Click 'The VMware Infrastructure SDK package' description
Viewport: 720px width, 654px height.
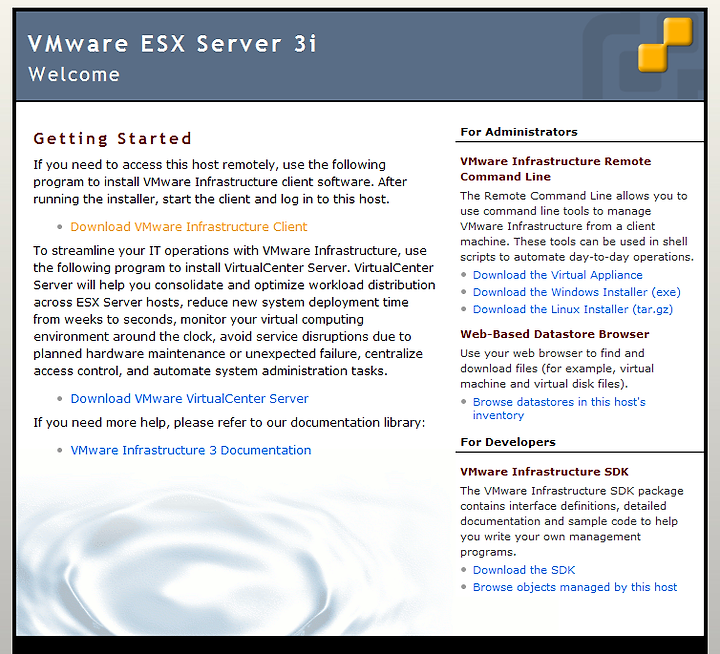[x=572, y=521]
